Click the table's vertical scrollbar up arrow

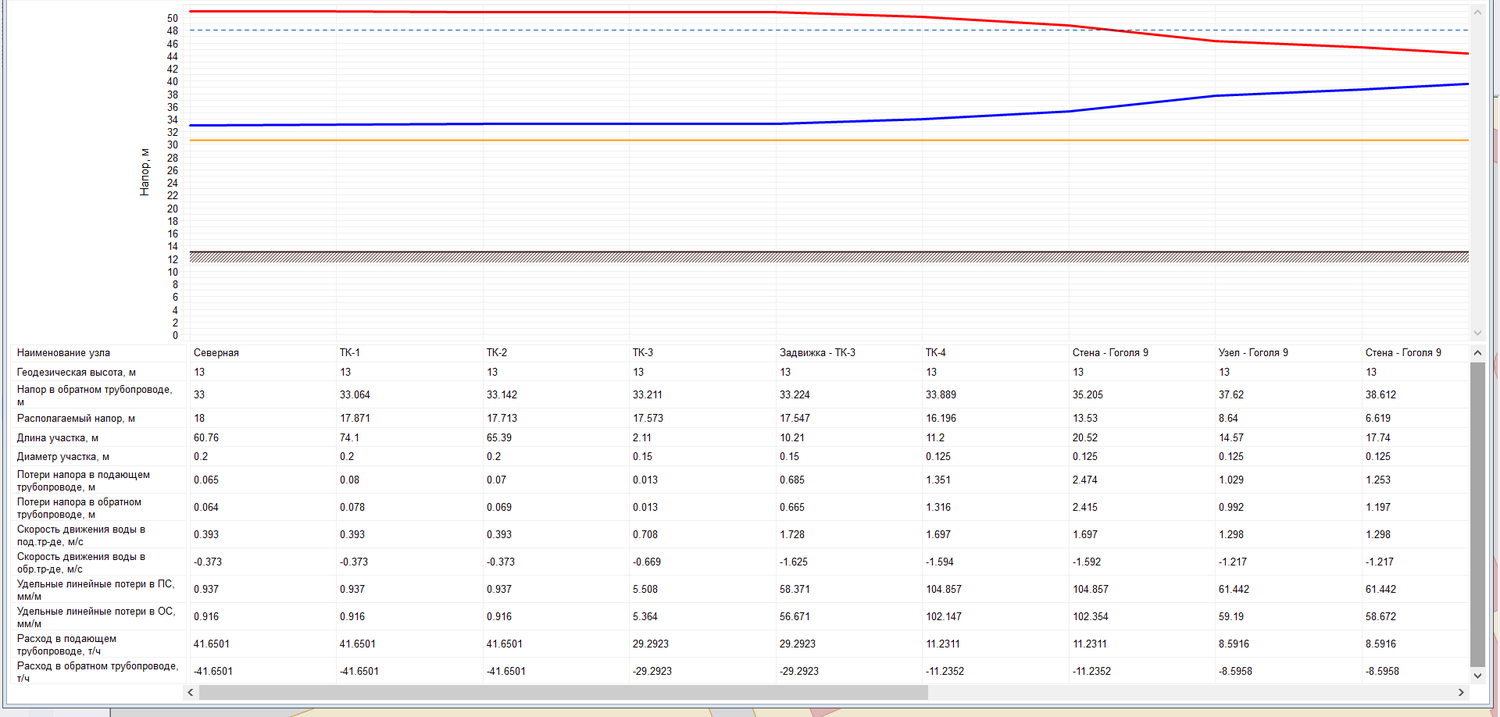pos(1478,354)
